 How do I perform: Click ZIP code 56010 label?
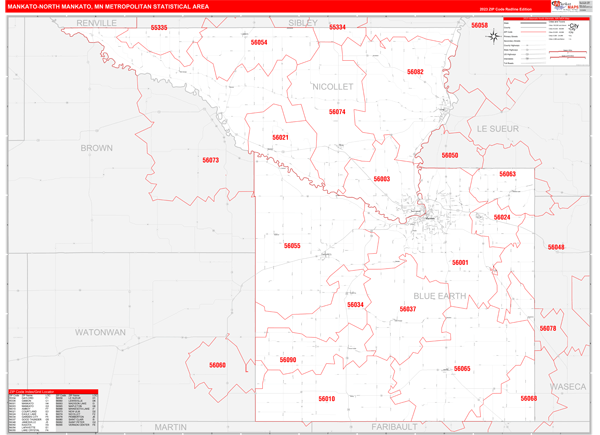point(327,398)
